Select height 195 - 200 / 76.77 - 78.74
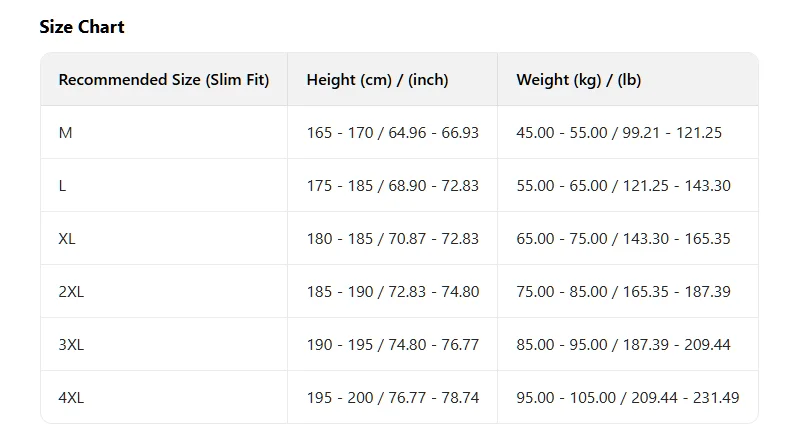The height and width of the screenshot is (444, 791). [392, 397]
